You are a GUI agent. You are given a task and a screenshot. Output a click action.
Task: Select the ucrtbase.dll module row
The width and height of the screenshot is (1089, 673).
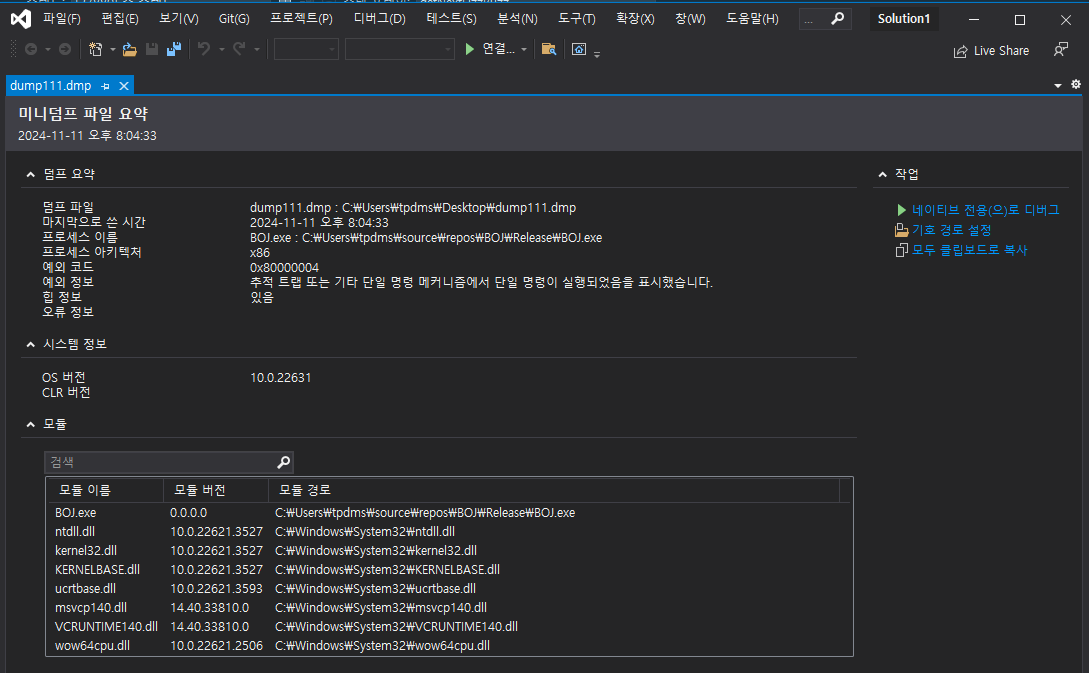449,588
